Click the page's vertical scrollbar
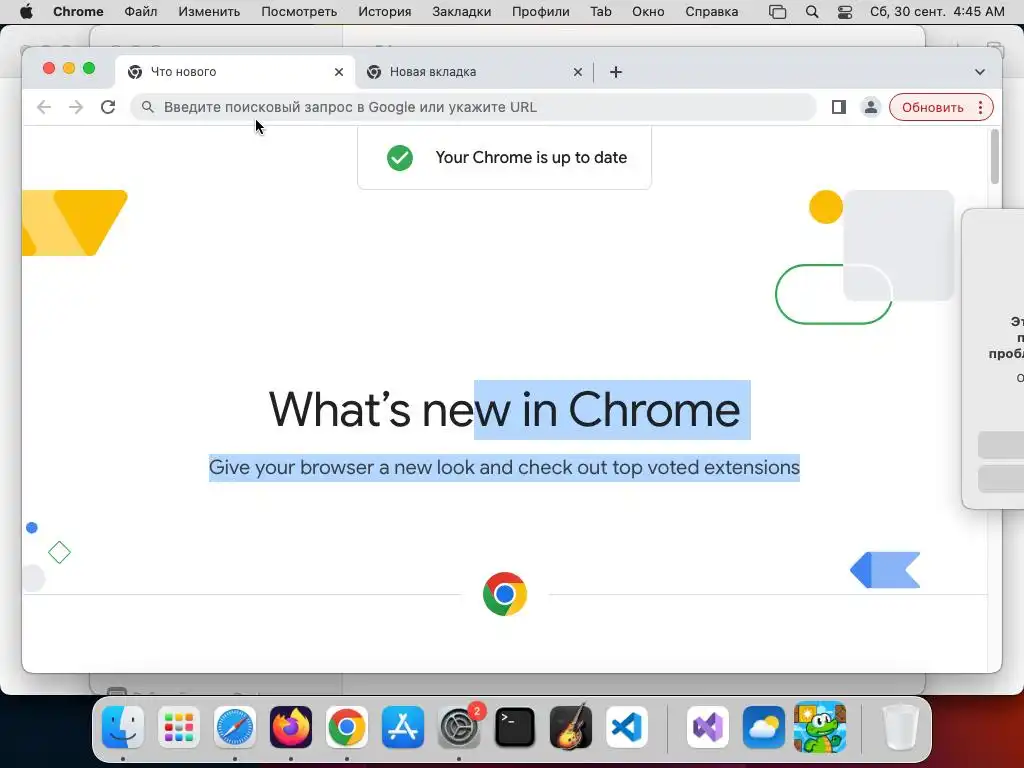 click(995, 157)
